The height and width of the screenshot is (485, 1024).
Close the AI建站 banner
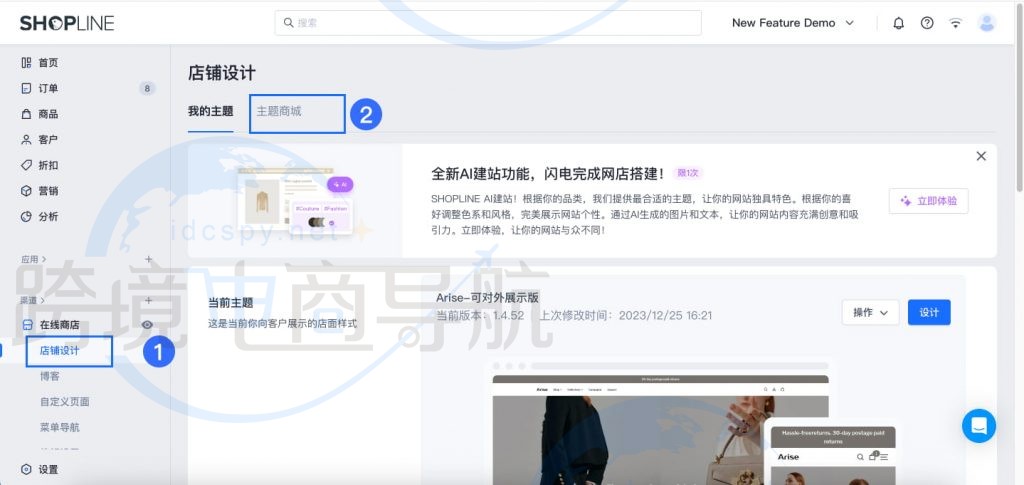coord(981,156)
